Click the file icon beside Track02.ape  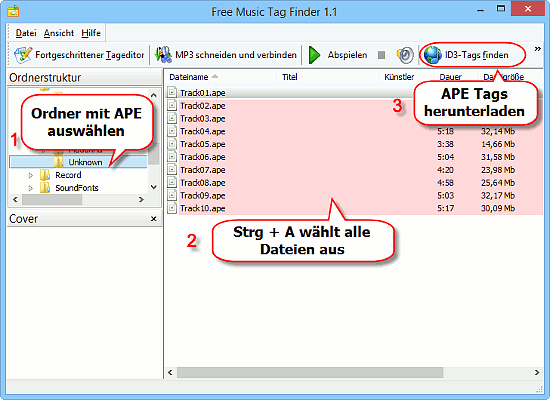172,105
